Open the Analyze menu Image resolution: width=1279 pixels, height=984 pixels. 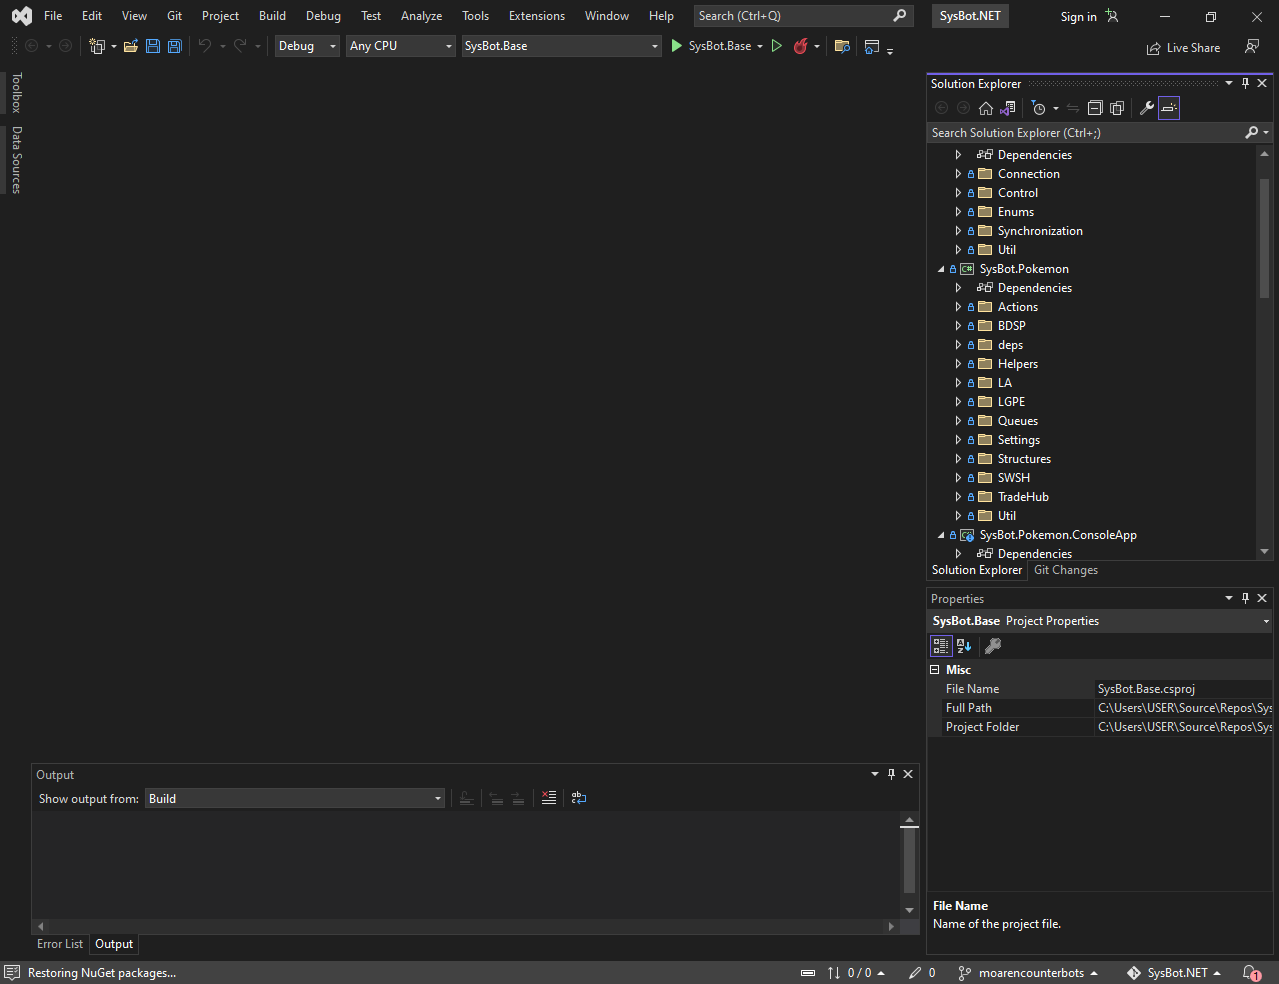click(421, 16)
